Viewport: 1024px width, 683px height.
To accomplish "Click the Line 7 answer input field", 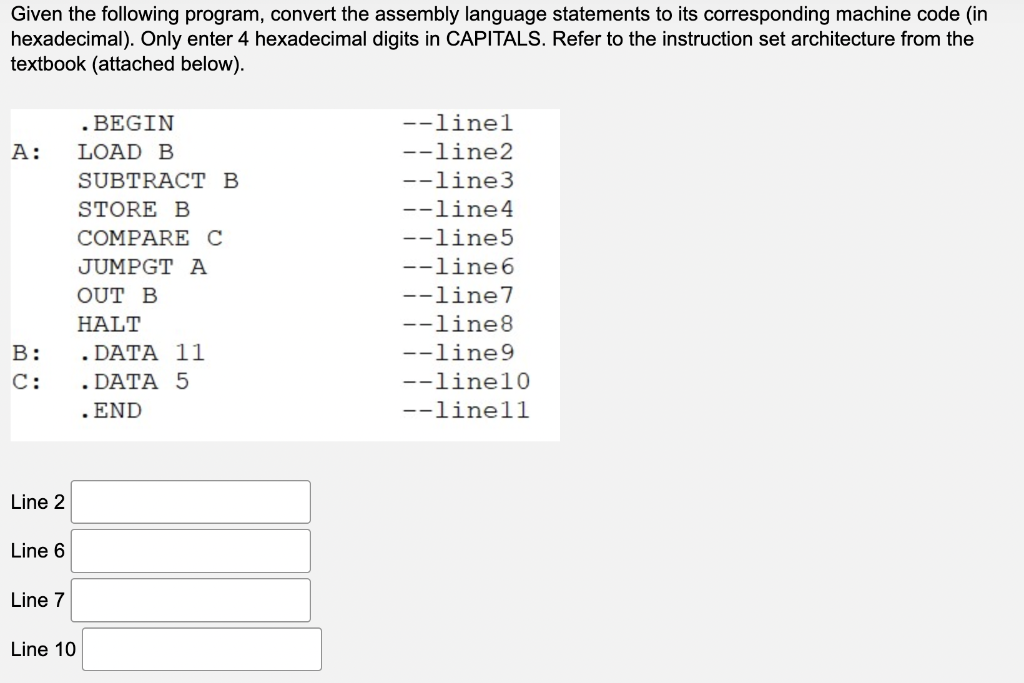I will (190, 599).
